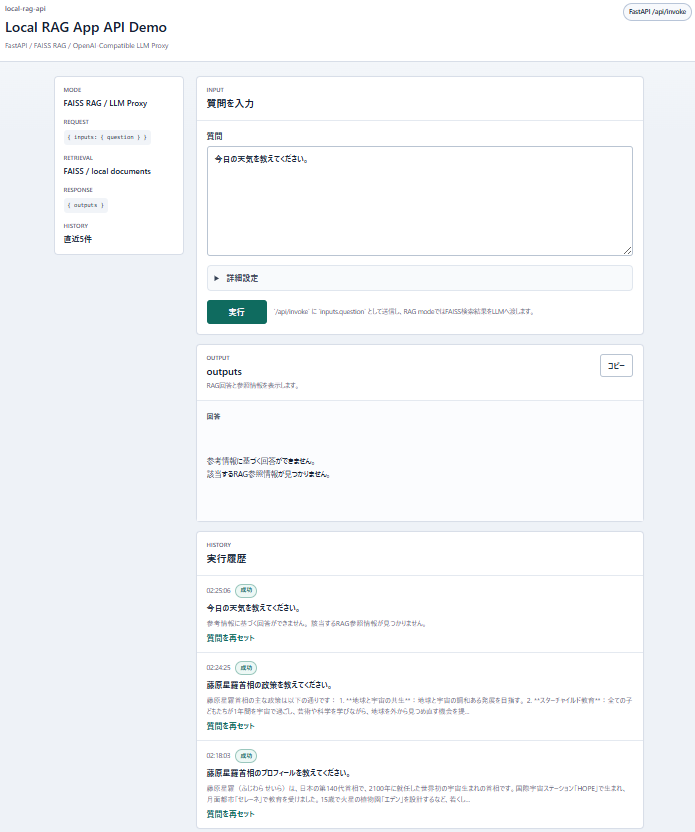Image resolution: width=695 pixels, height=832 pixels.
Task: Click the FAISS / local documents retrieval value
Action: click(107, 171)
